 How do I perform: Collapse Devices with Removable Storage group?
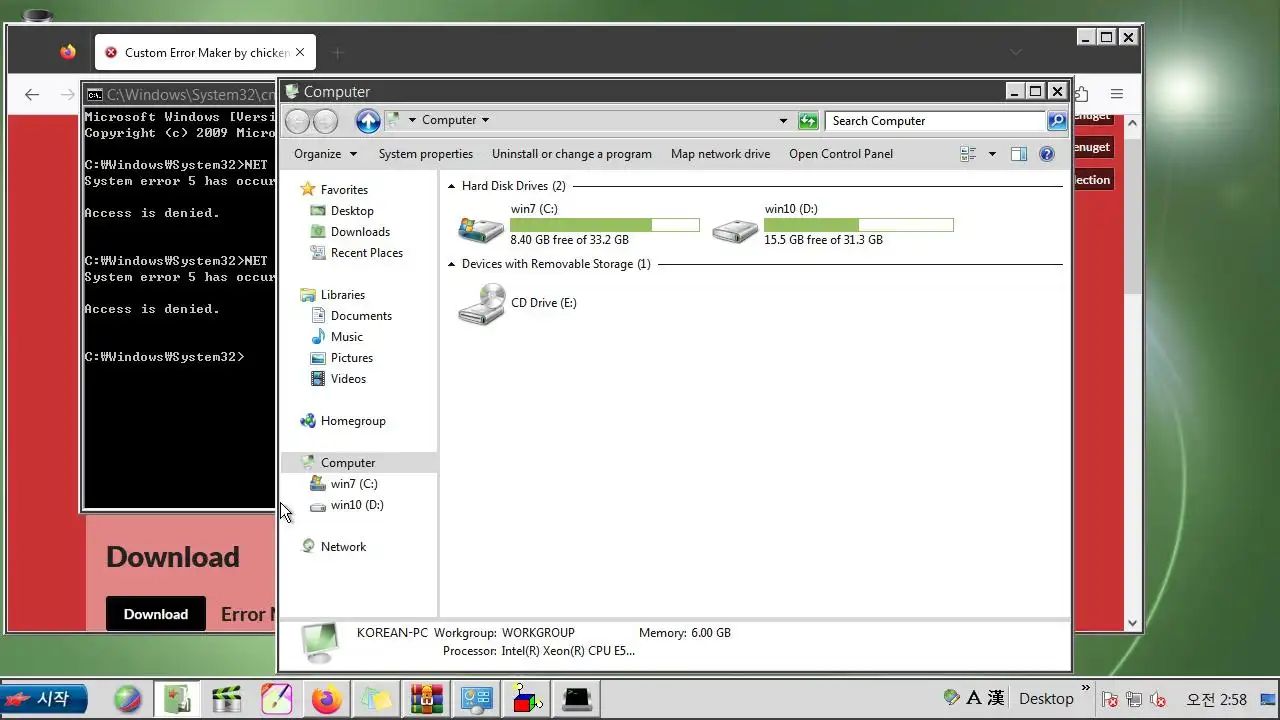(452, 264)
